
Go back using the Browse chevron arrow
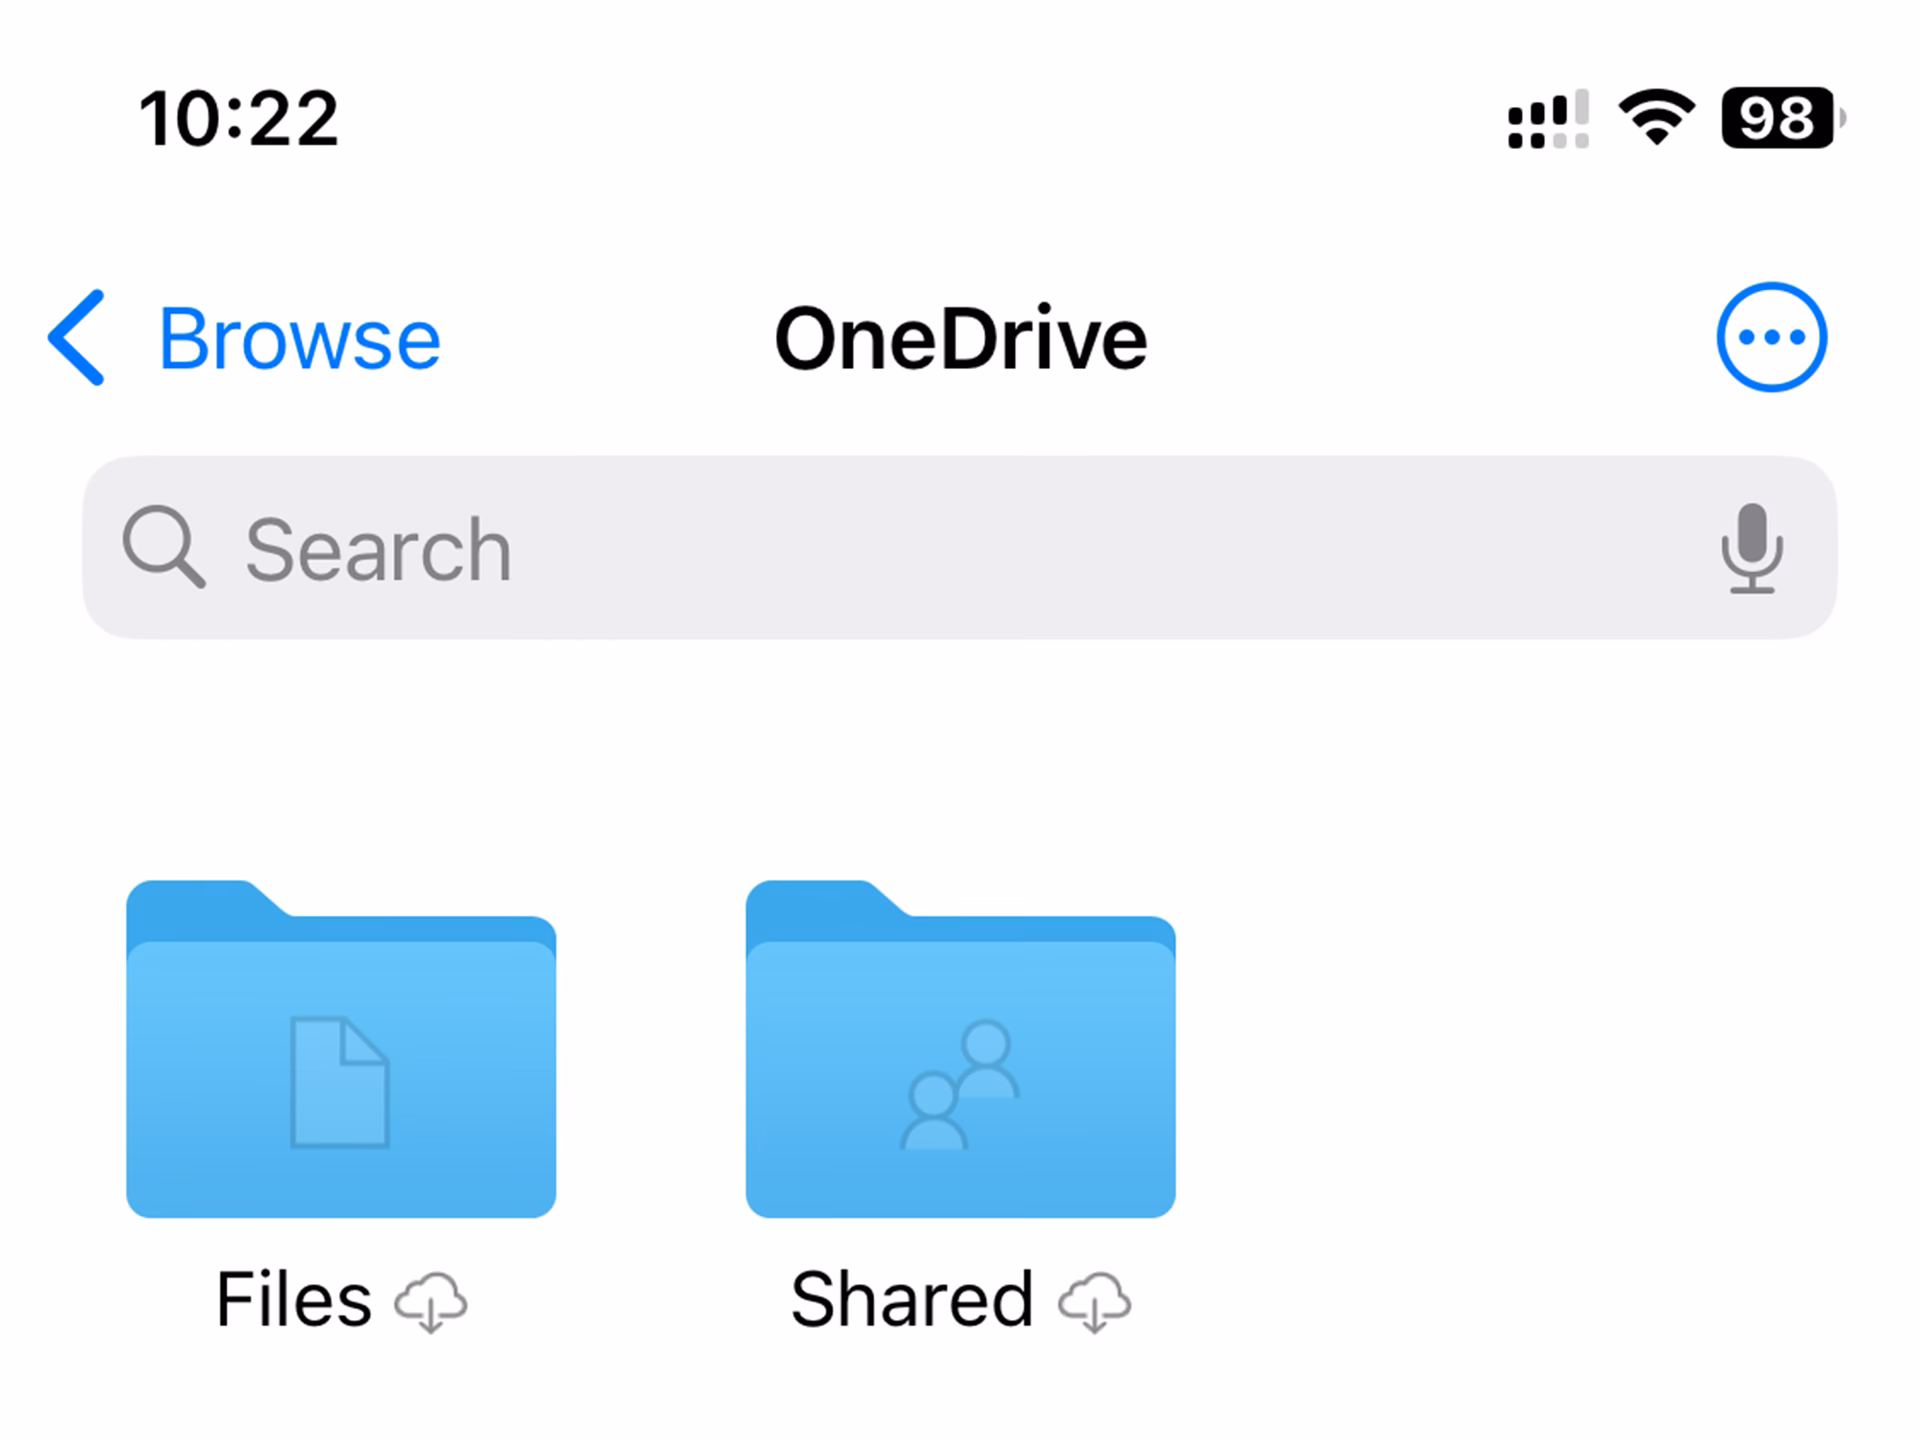[x=76, y=338]
